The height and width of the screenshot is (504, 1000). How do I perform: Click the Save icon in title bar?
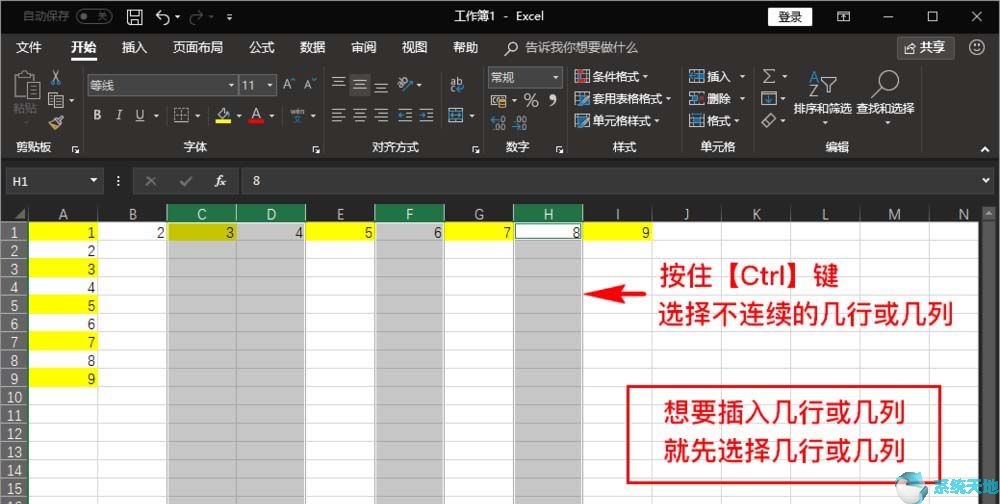pyautogui.click(x=135, y=17)
